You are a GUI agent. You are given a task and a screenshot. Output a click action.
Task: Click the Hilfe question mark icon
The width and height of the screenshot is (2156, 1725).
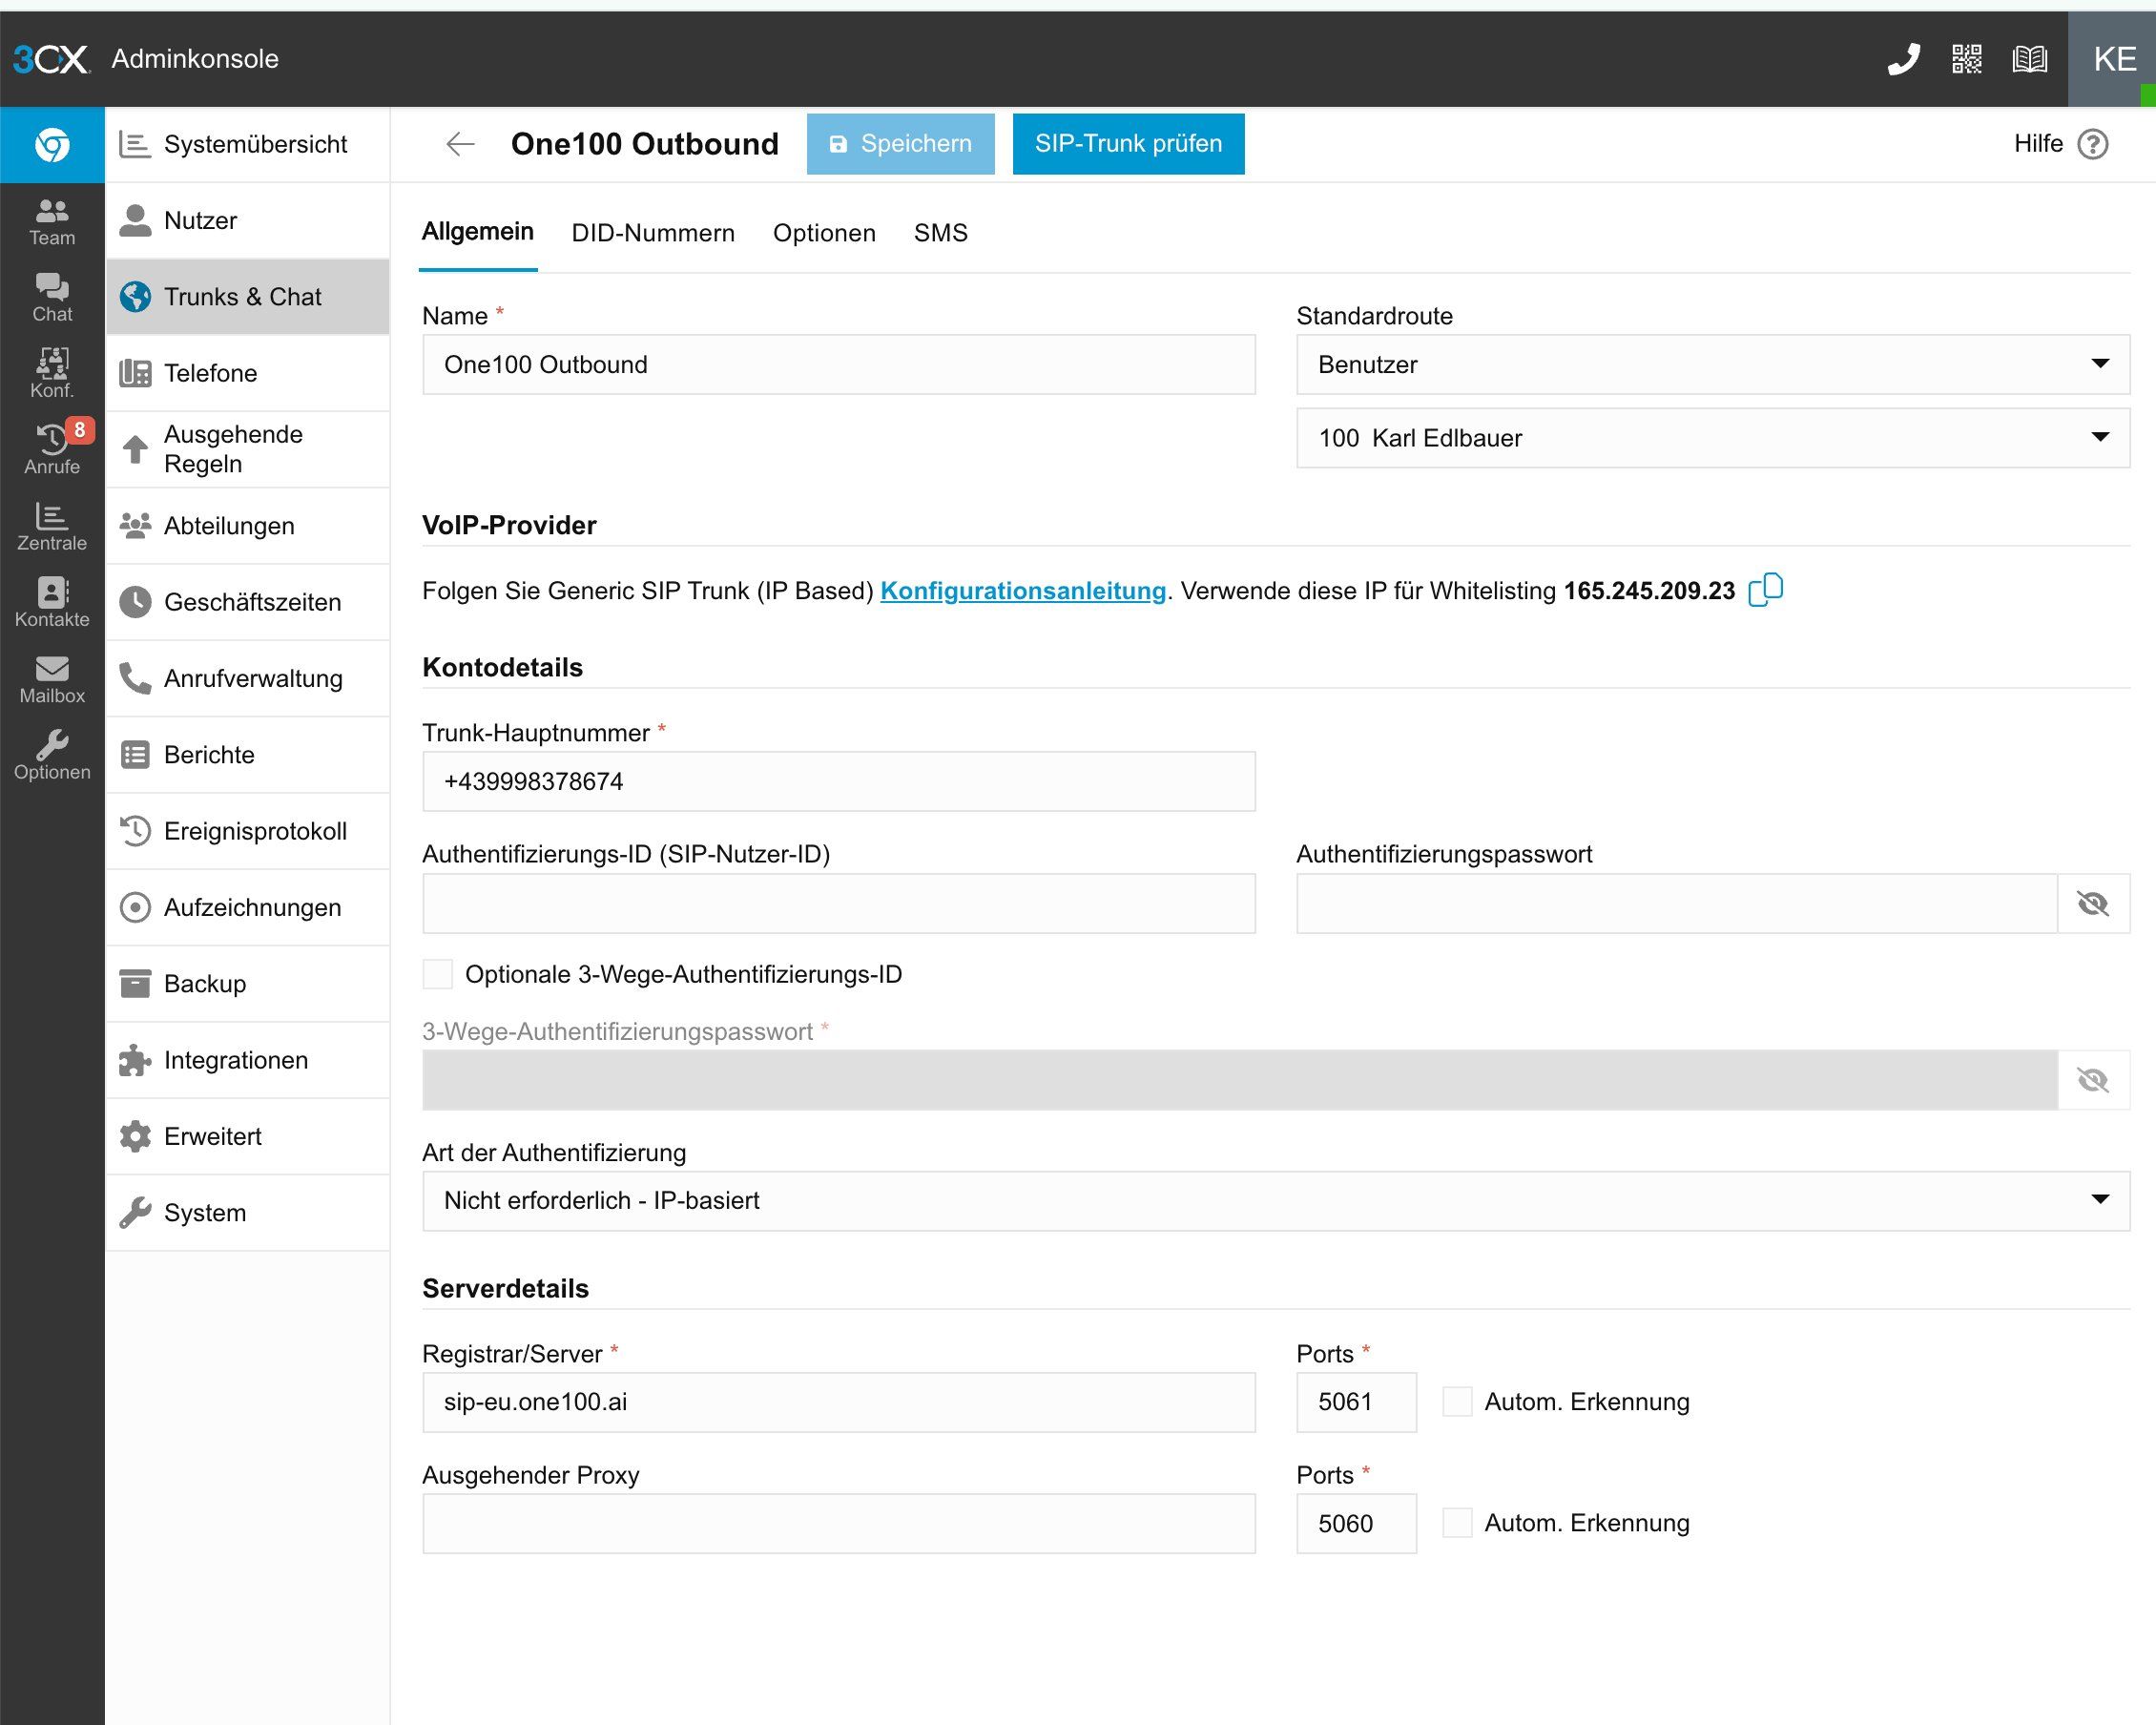pyautogui.click(x=2092, y=144)
